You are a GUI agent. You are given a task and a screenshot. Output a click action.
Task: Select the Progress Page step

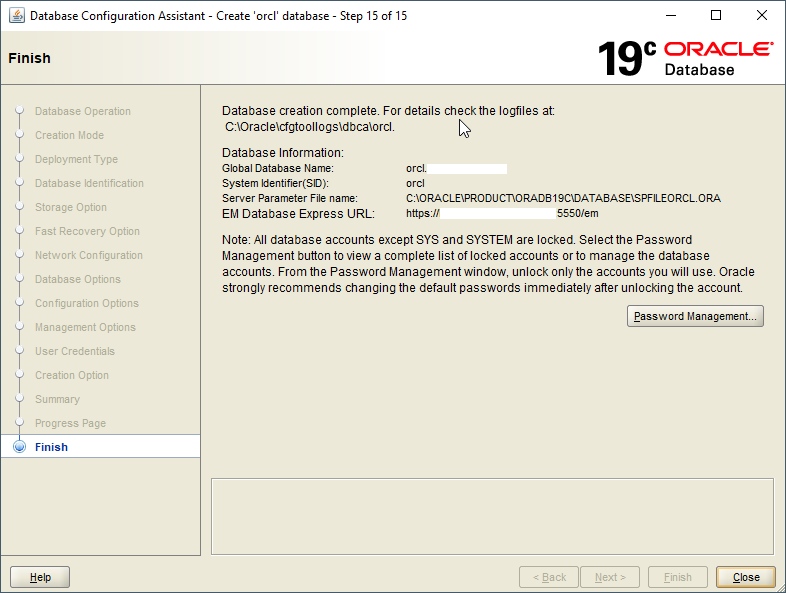(70, 424)
